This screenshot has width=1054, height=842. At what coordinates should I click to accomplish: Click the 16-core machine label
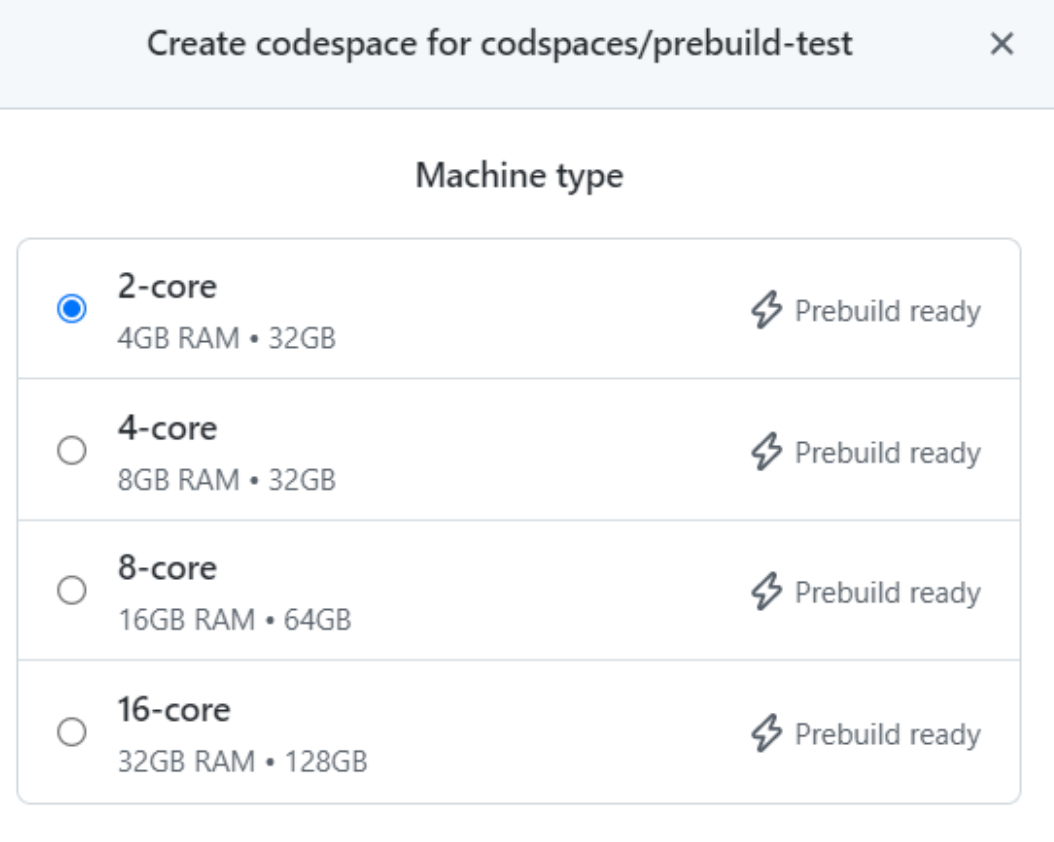174,710
